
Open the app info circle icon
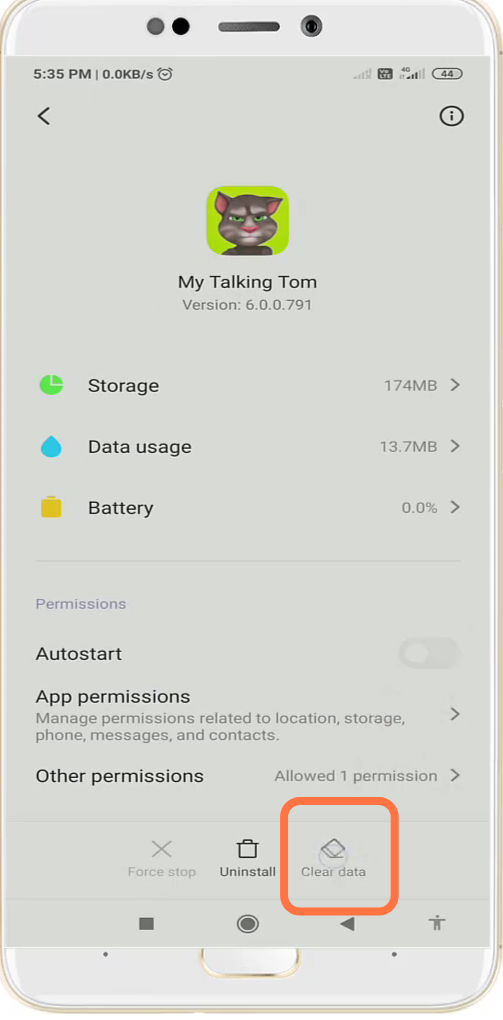click(x=452, y=116)
